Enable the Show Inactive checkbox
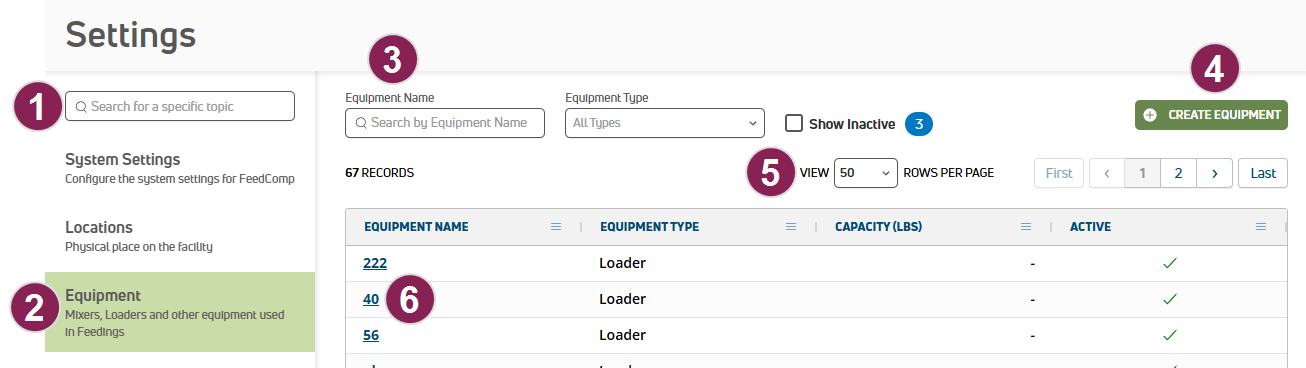Viewport: 1306px width, 368px height. point(794,123)
